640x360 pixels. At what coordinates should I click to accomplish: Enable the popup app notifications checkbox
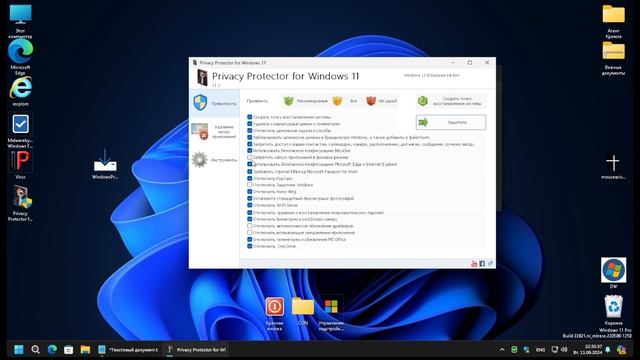[x=249, y=233]
